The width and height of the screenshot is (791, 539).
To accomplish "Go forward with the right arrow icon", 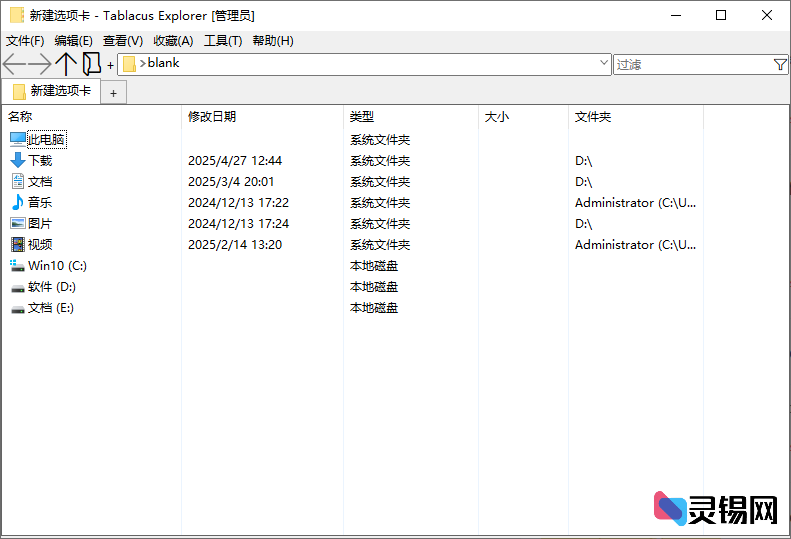I will 39,64.
